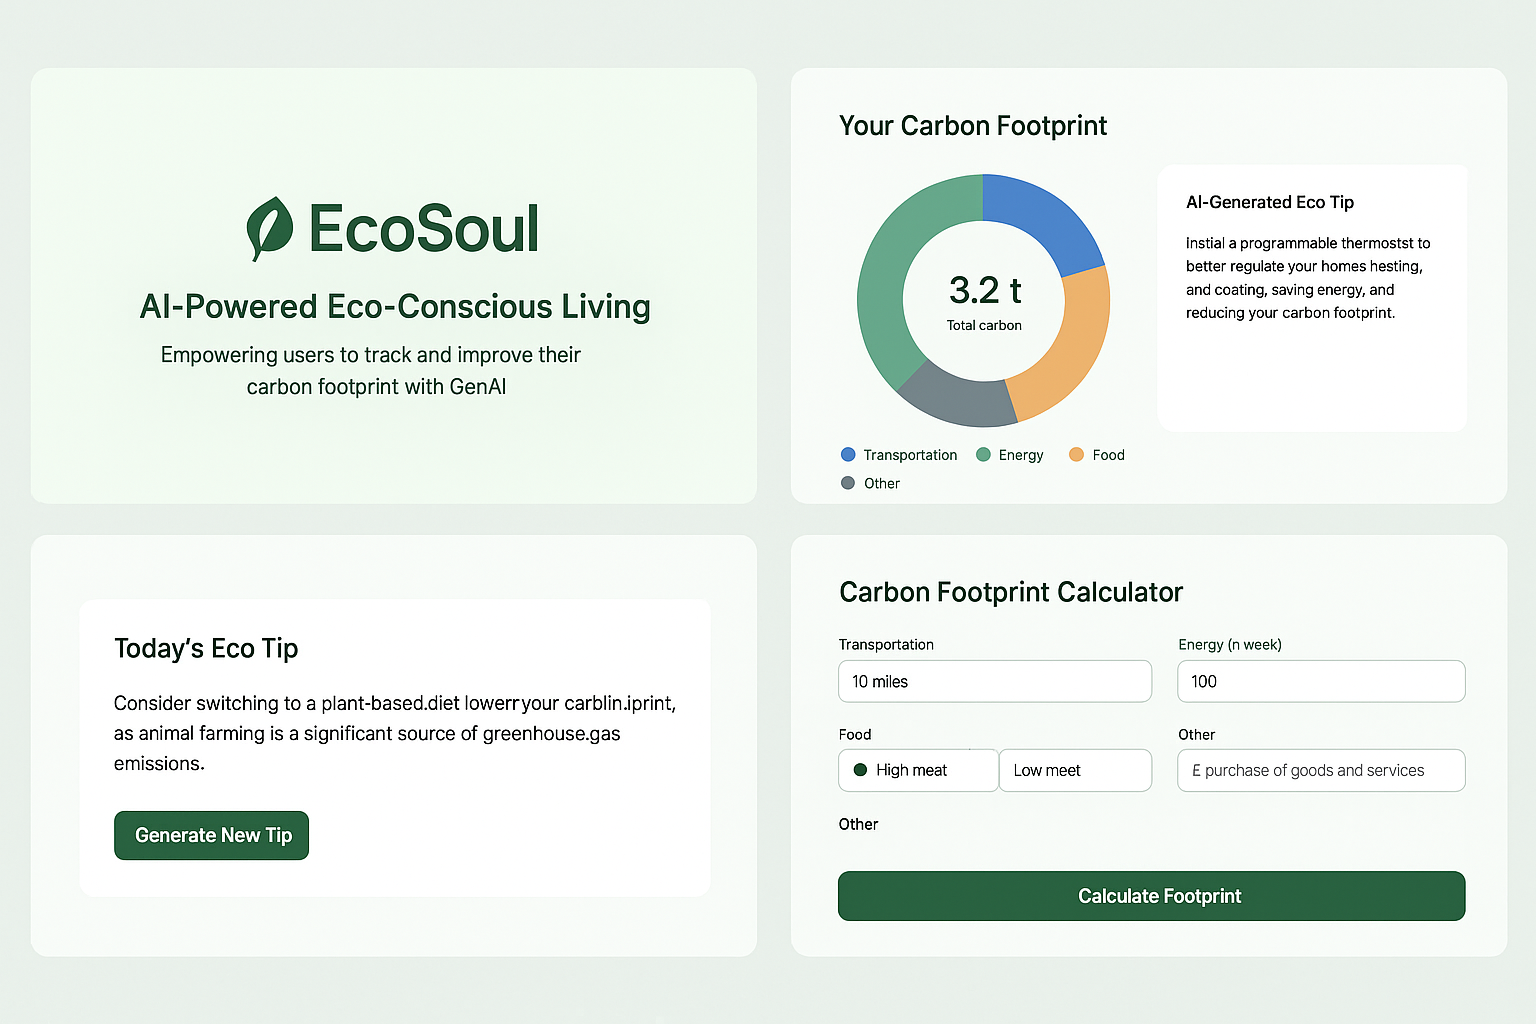Open the Energy per week selector

pos(1320,681)
